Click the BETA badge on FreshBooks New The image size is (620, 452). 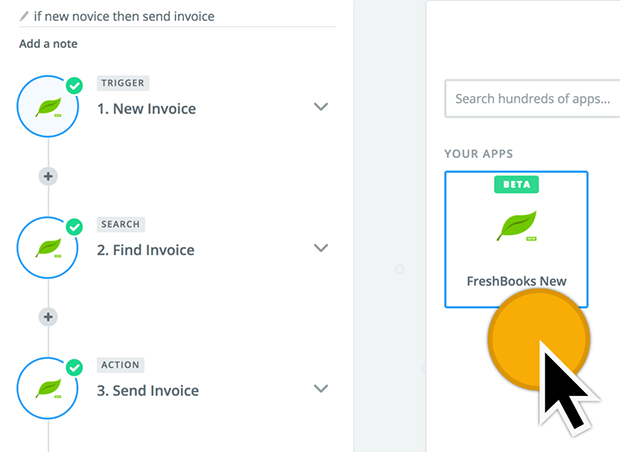516,184
